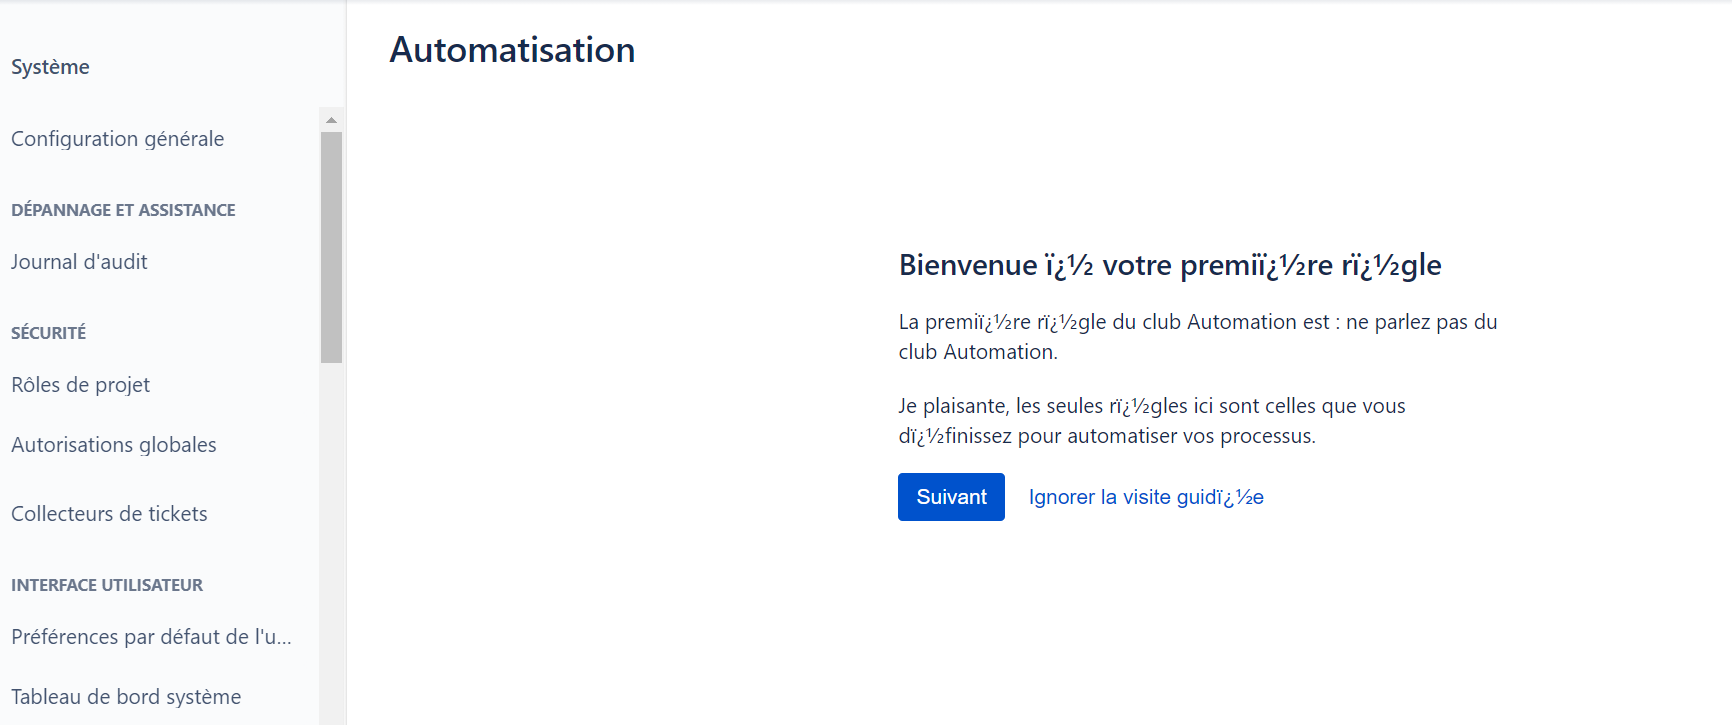Go to Autorisations globales

(114, 445)
